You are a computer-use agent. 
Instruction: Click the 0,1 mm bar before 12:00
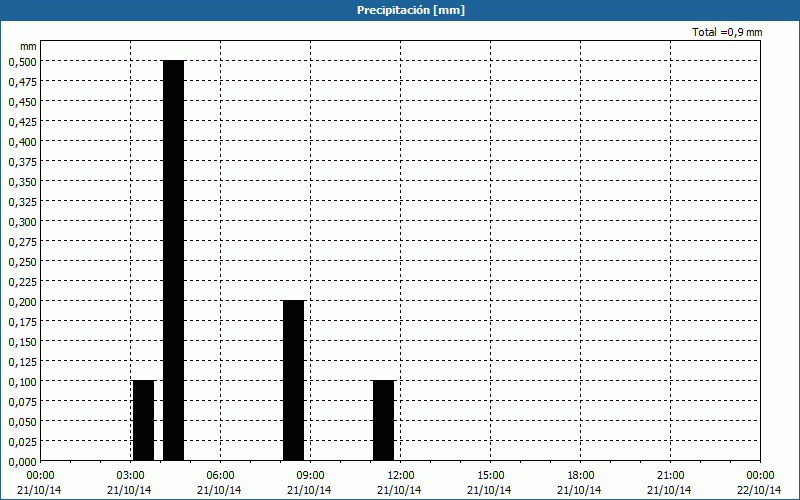click(x=383, y=420)
